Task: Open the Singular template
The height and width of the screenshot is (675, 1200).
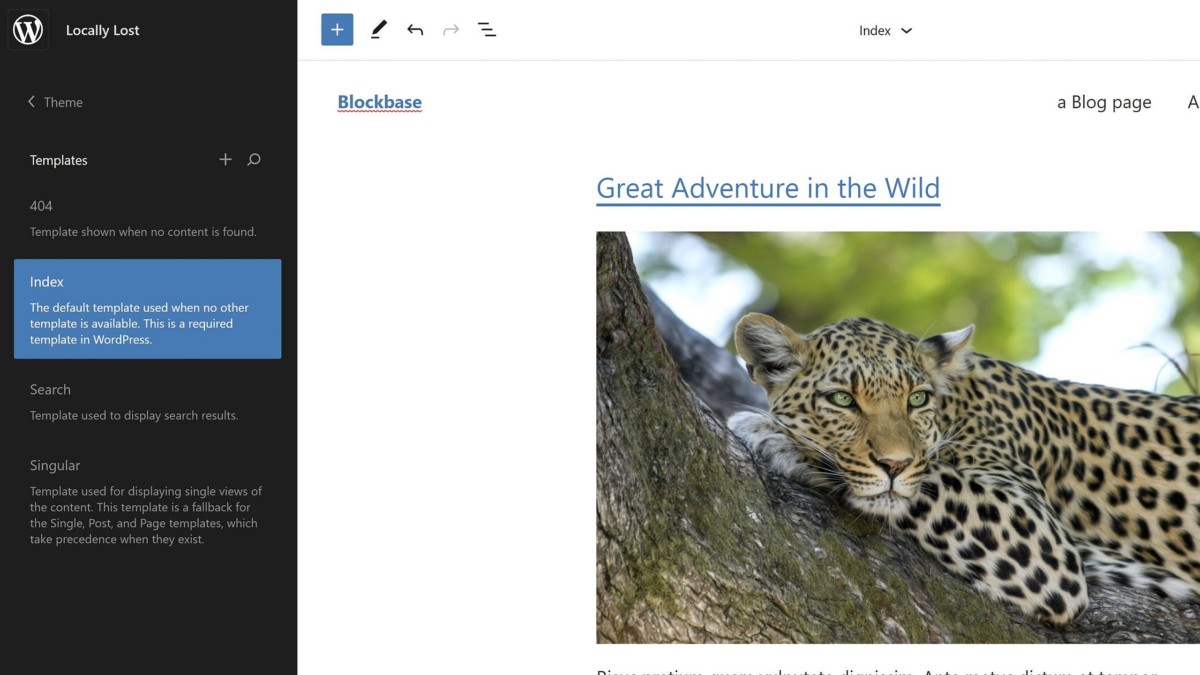Action: pyautogui.click(x=55, y=466)
